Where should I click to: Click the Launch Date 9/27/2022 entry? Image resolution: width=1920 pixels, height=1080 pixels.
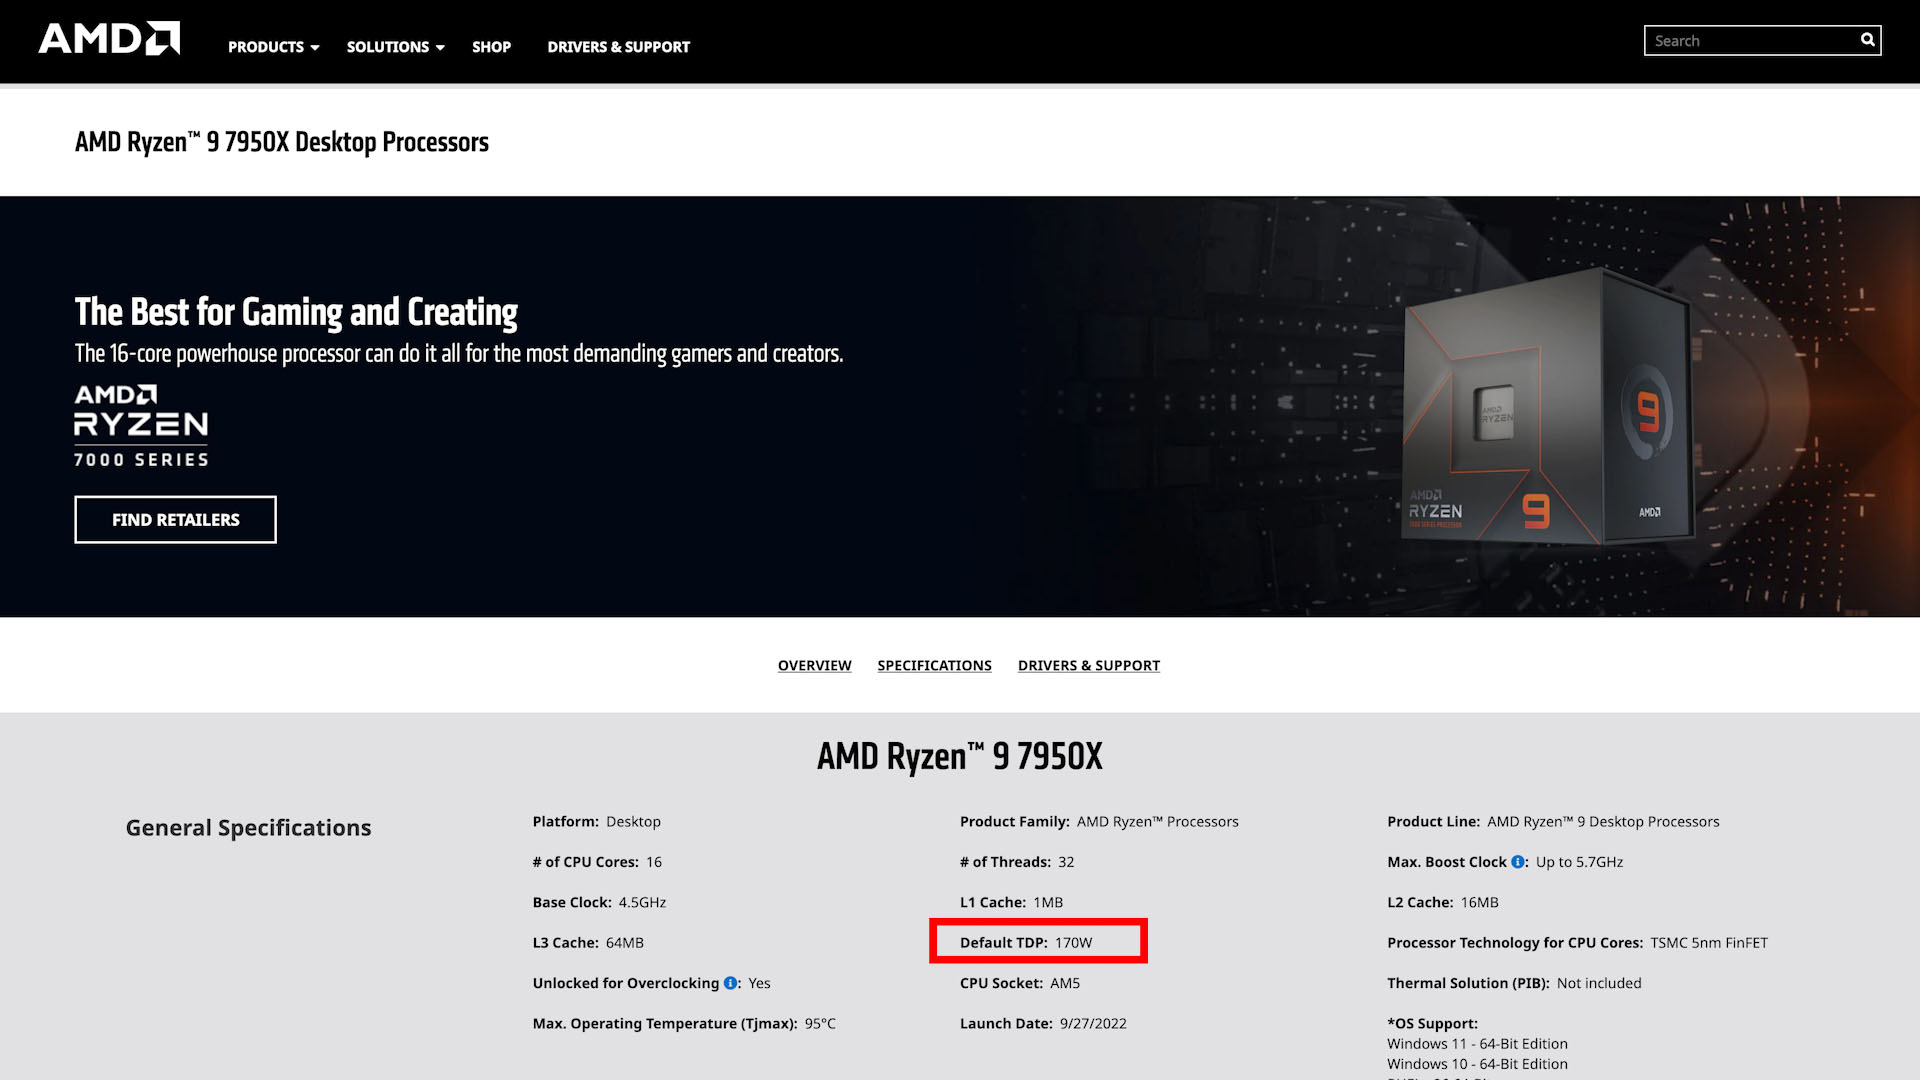1043,1024
